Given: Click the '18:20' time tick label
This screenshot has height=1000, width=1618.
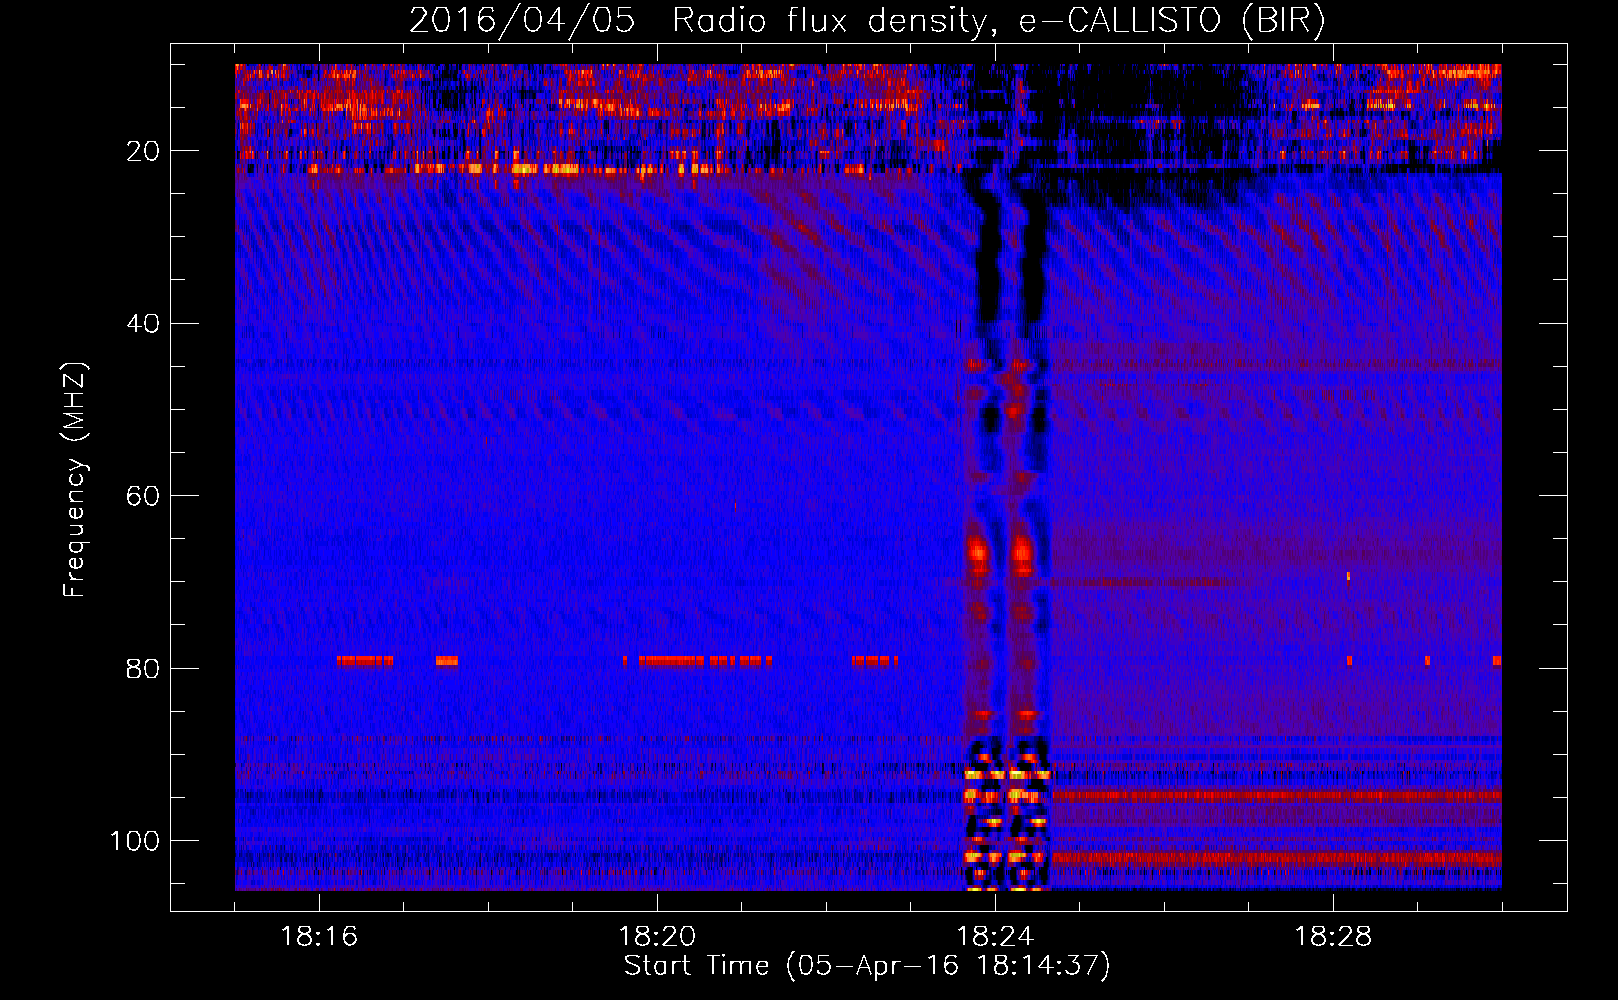Looking at the screenshot, I should click(x=657, y=936).
